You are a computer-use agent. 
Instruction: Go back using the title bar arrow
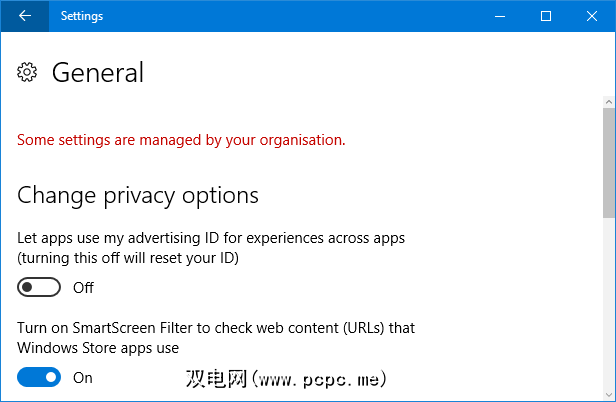(24, 16)
